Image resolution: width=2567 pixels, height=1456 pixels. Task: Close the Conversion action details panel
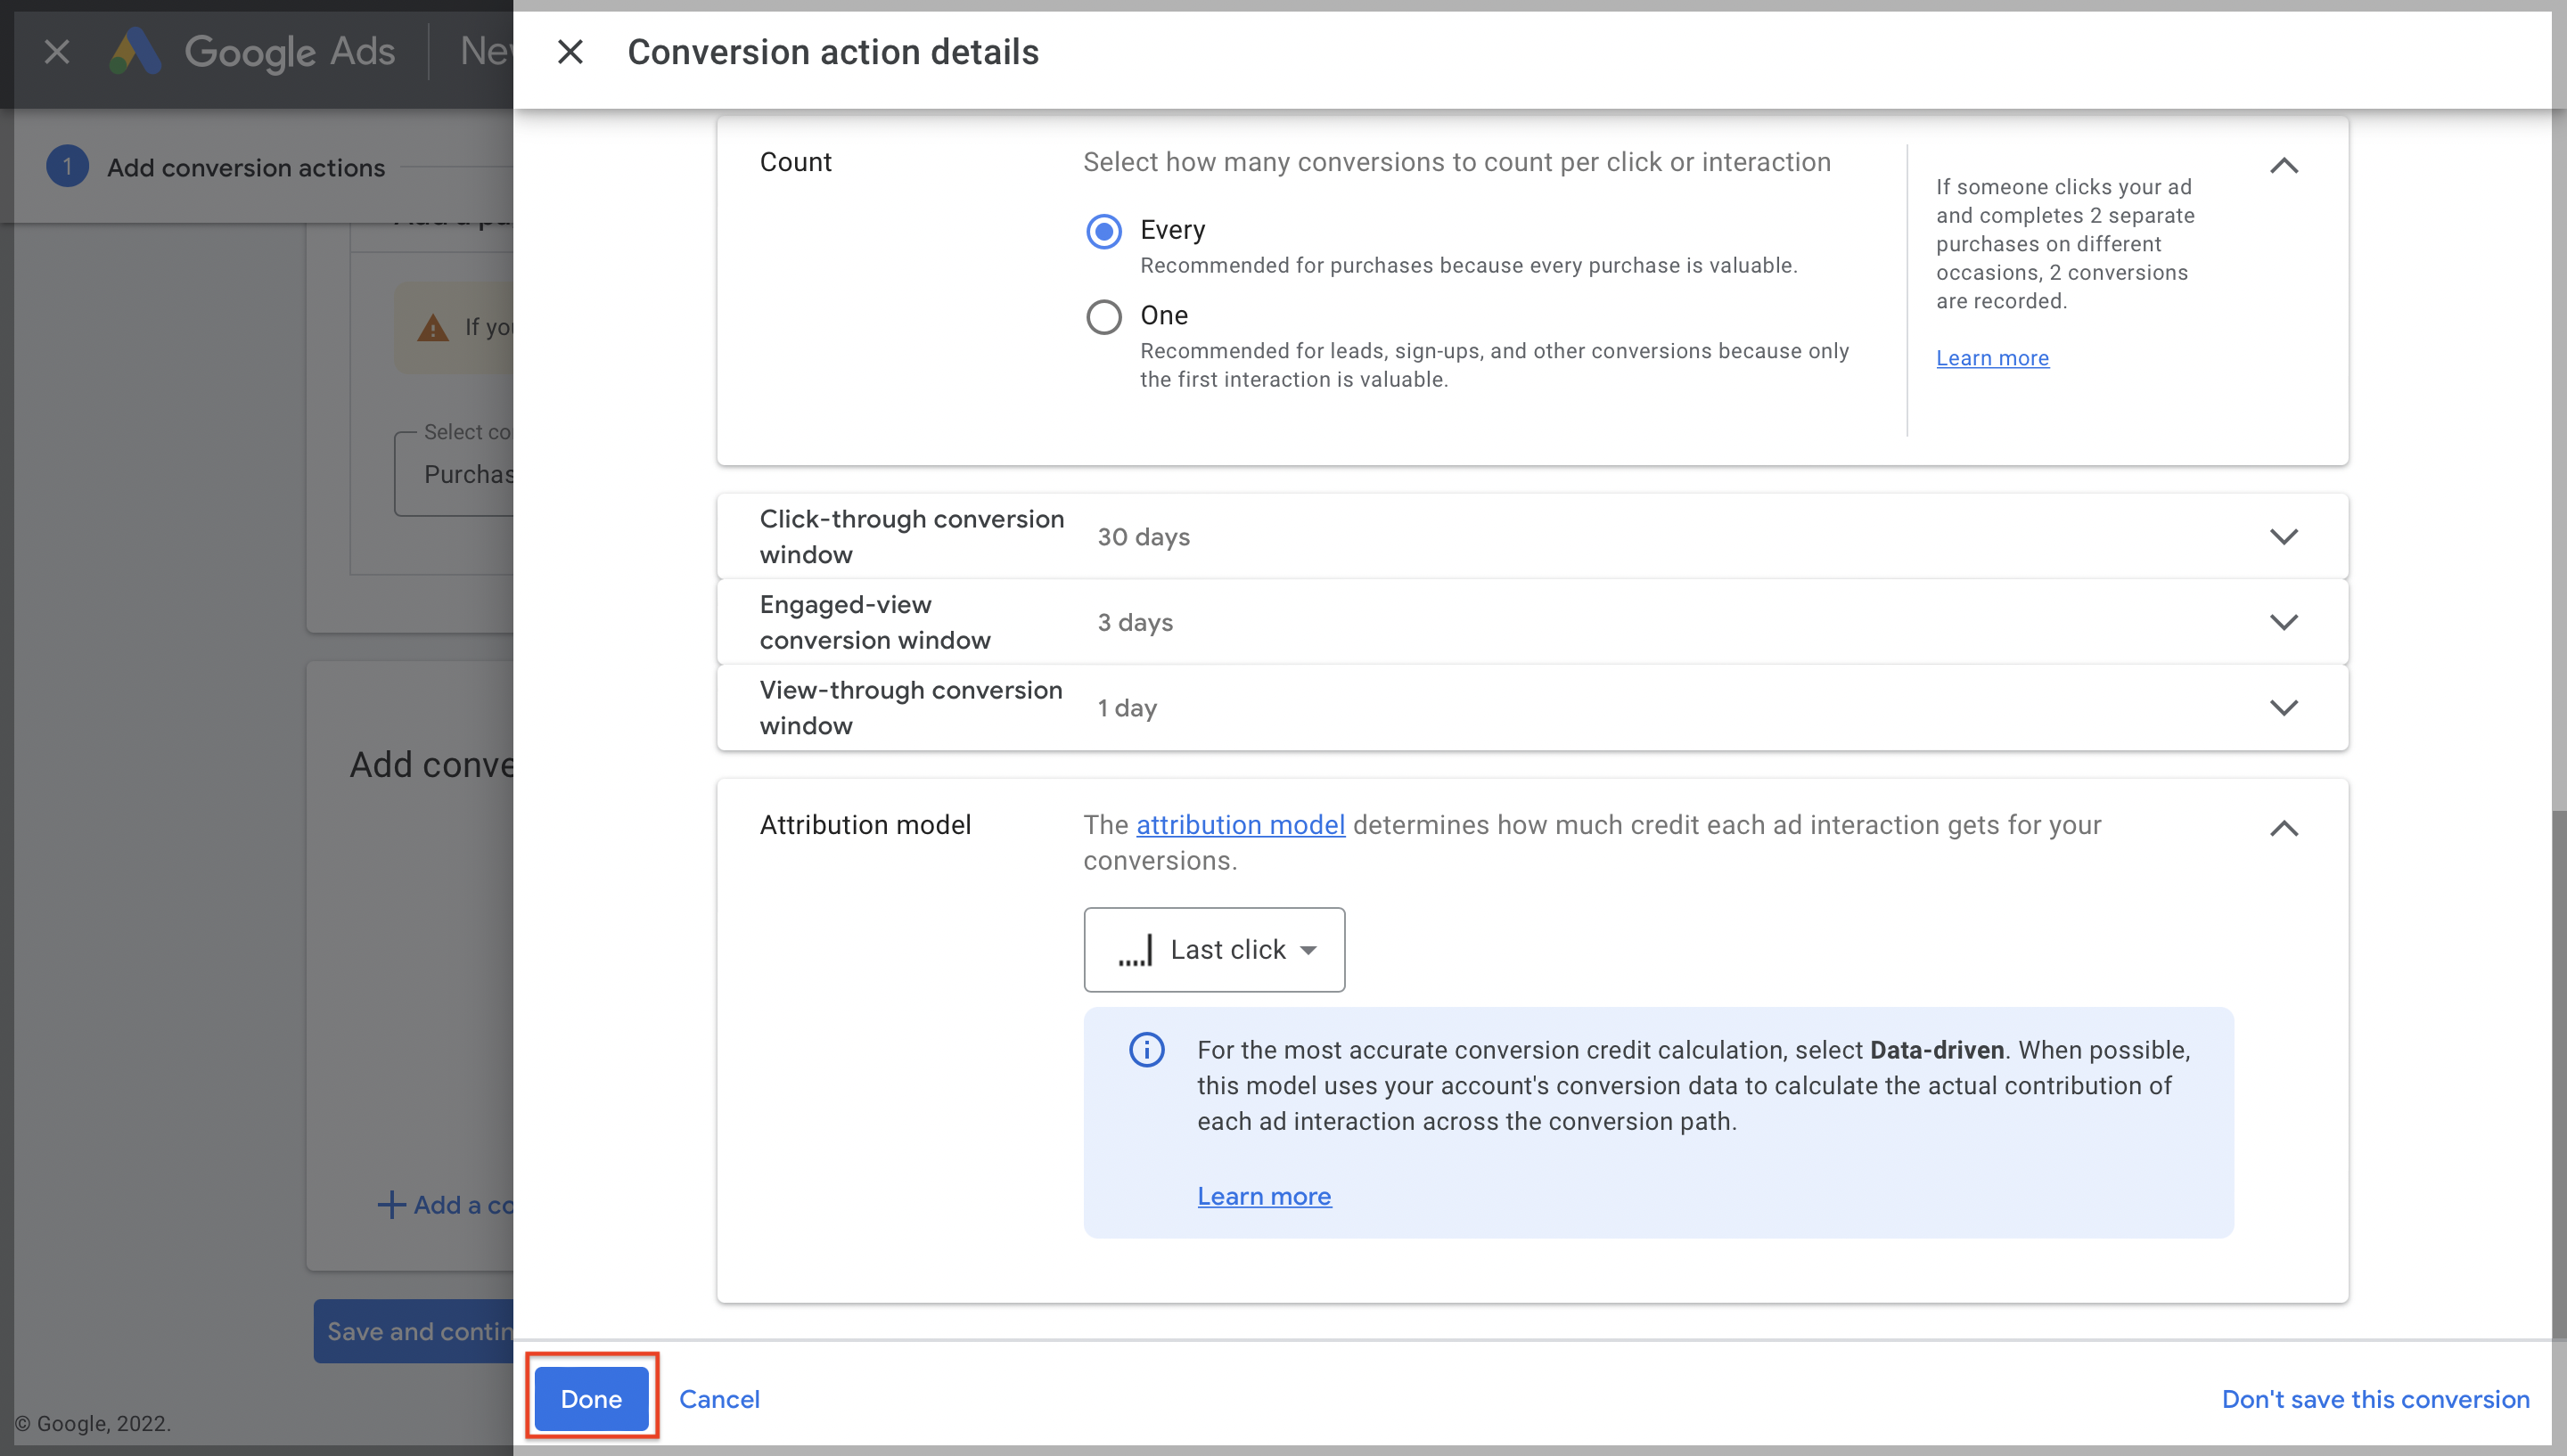click(x=570, y=52)
